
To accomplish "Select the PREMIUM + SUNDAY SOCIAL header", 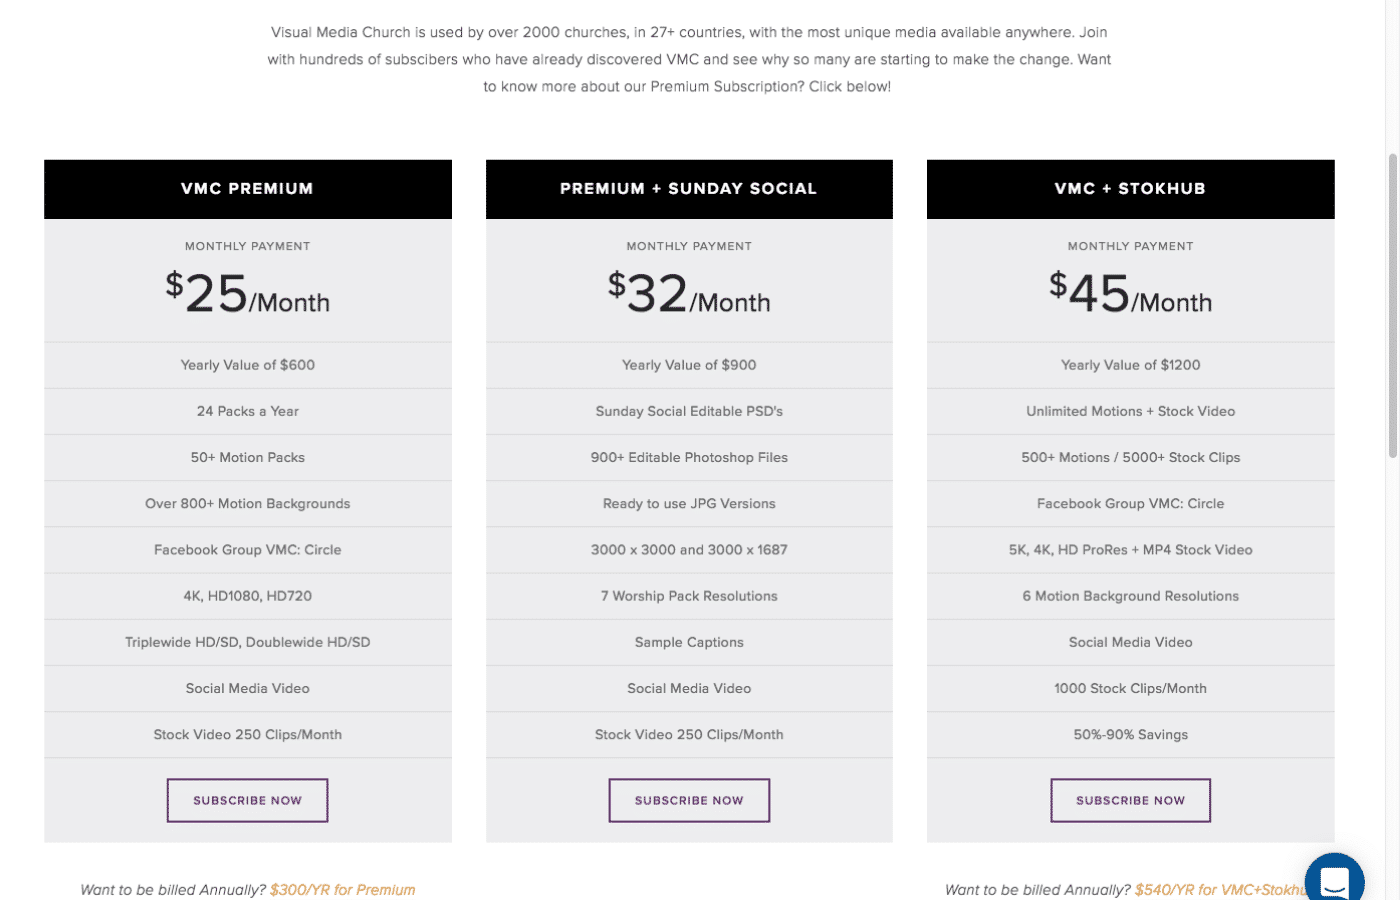I will click(689, 188).
